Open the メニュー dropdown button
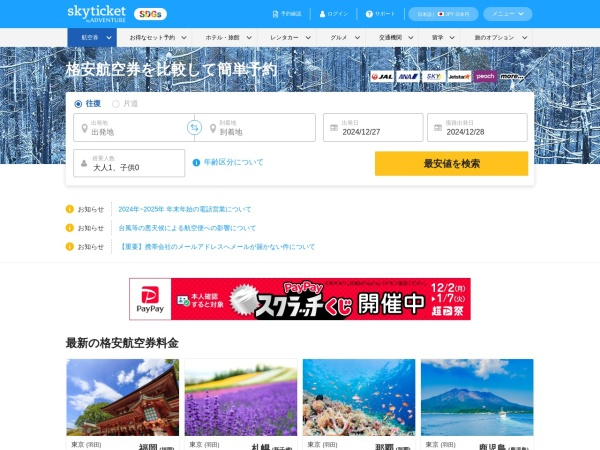The image size is (600, 450). point(507,14)
